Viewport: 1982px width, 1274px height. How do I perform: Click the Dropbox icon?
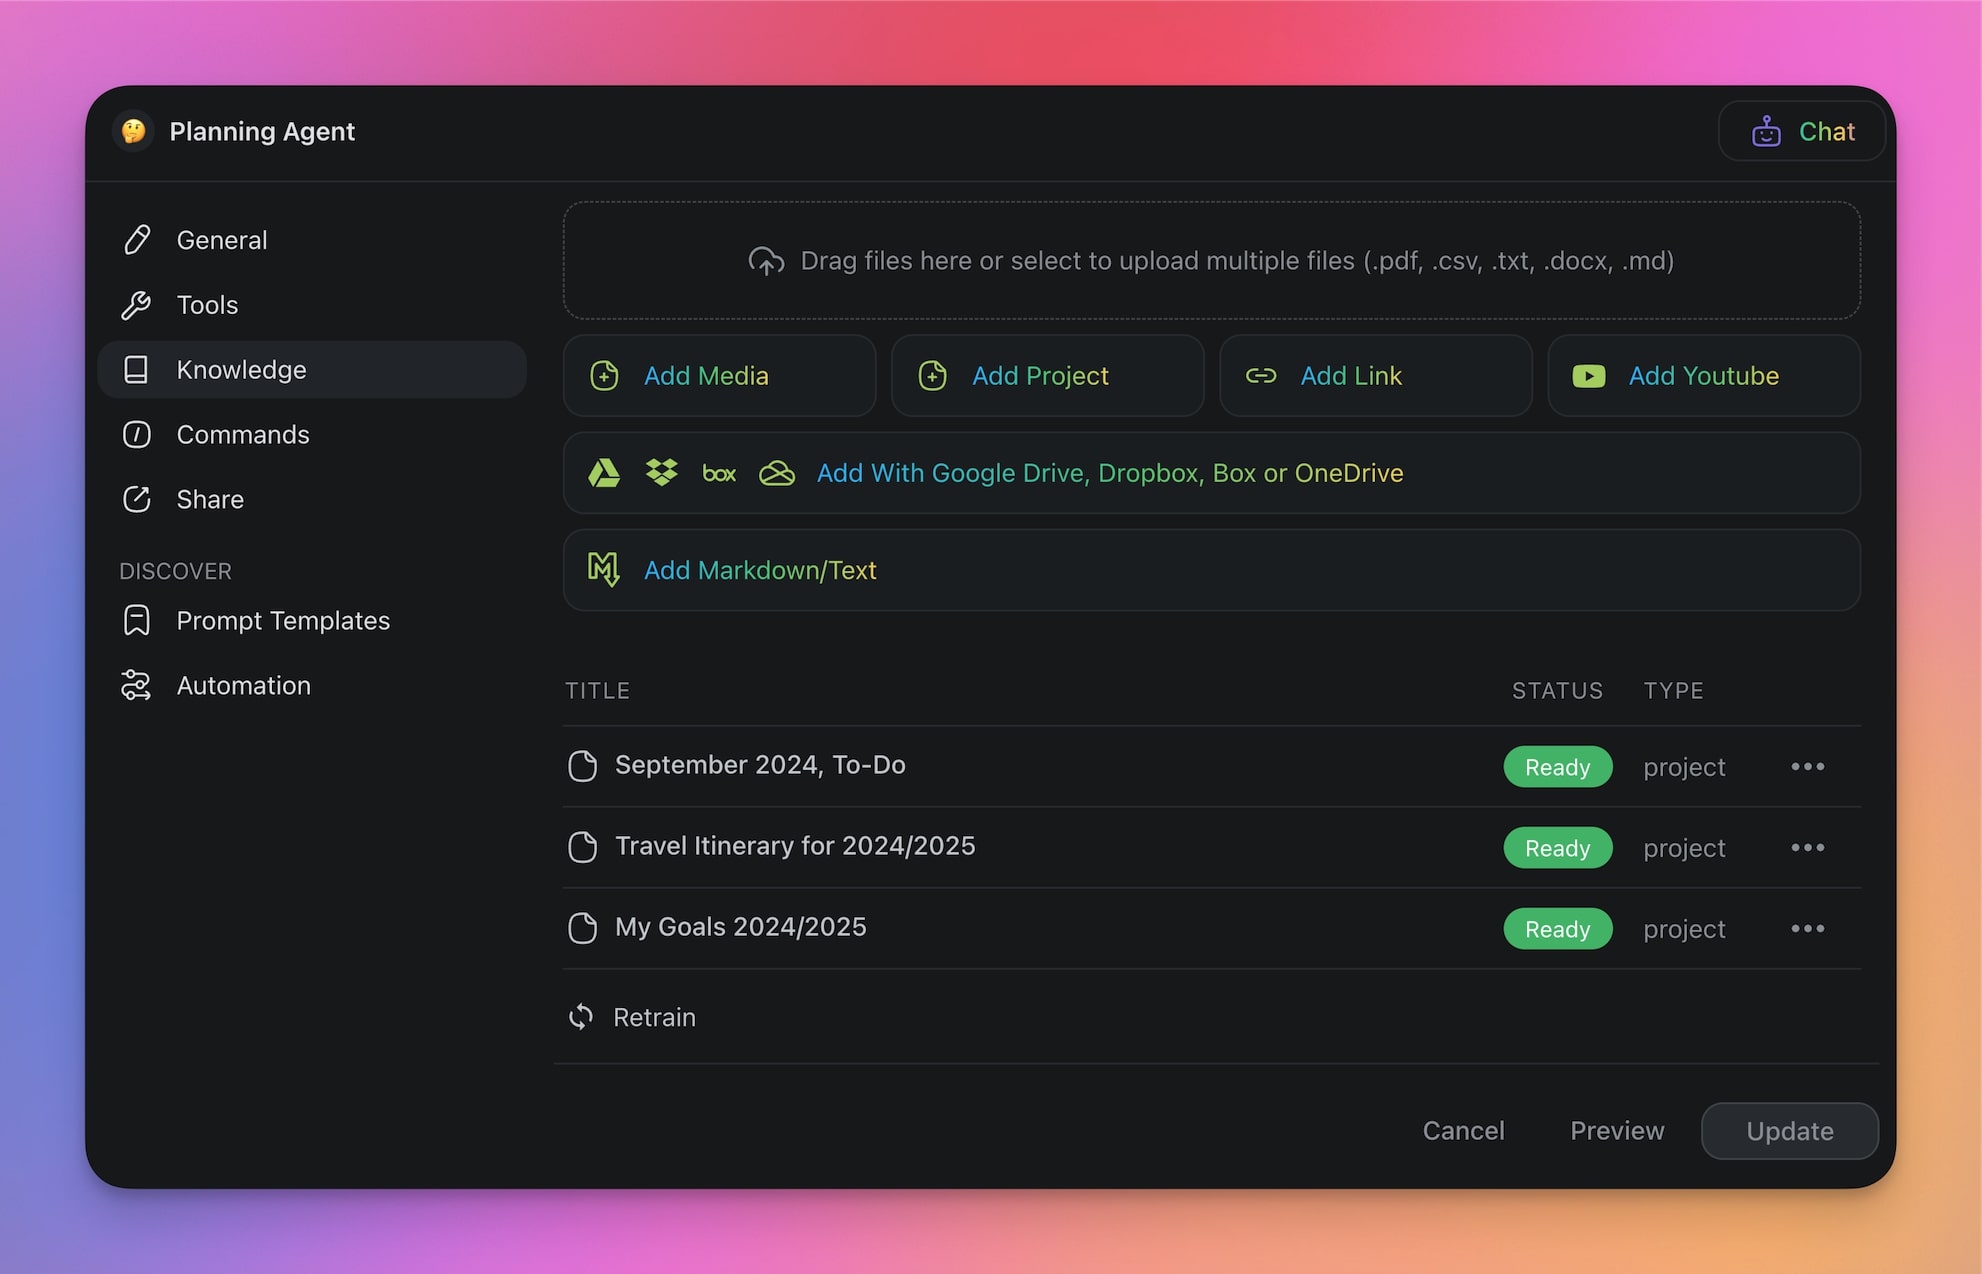pos(662,473)
